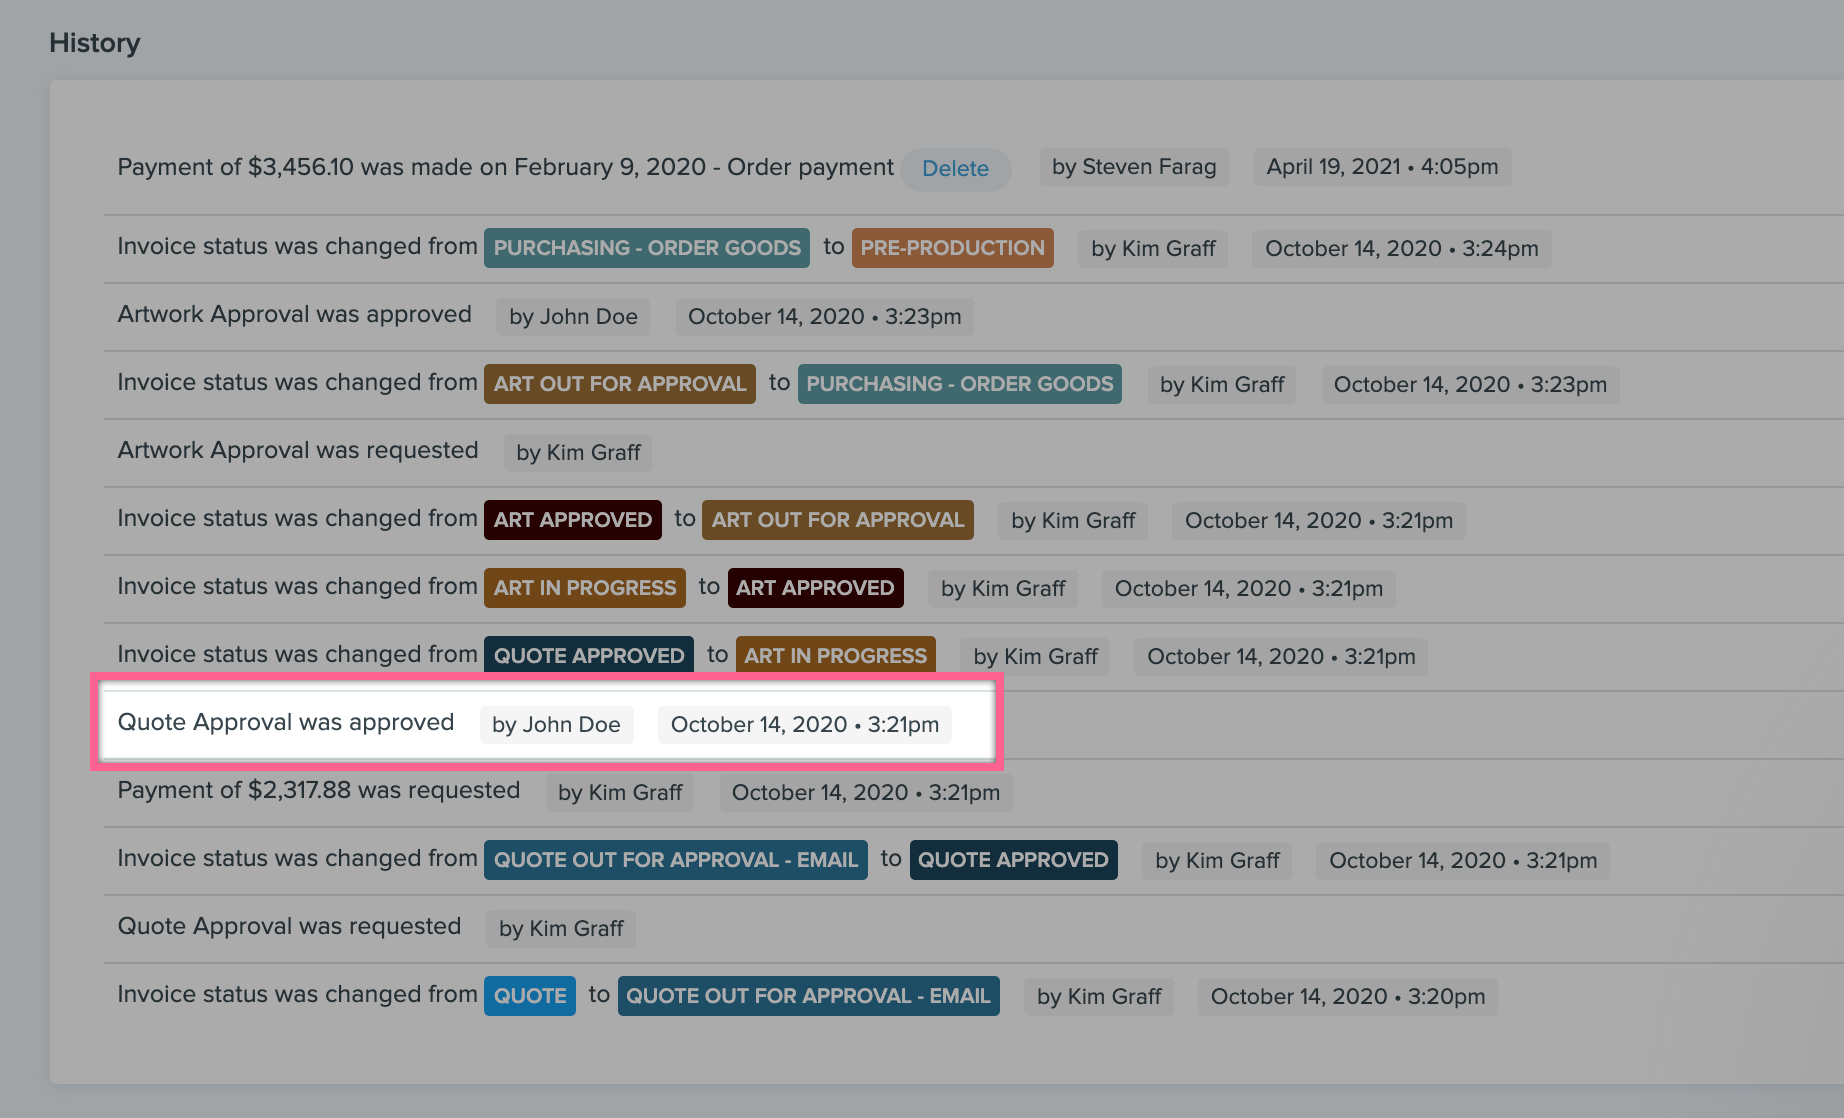The image size is (1844, 1118).
Task: Click QUOTE APPROVED badge in 'from QUOTE APPROVED' row
Action: coord(589,656)
